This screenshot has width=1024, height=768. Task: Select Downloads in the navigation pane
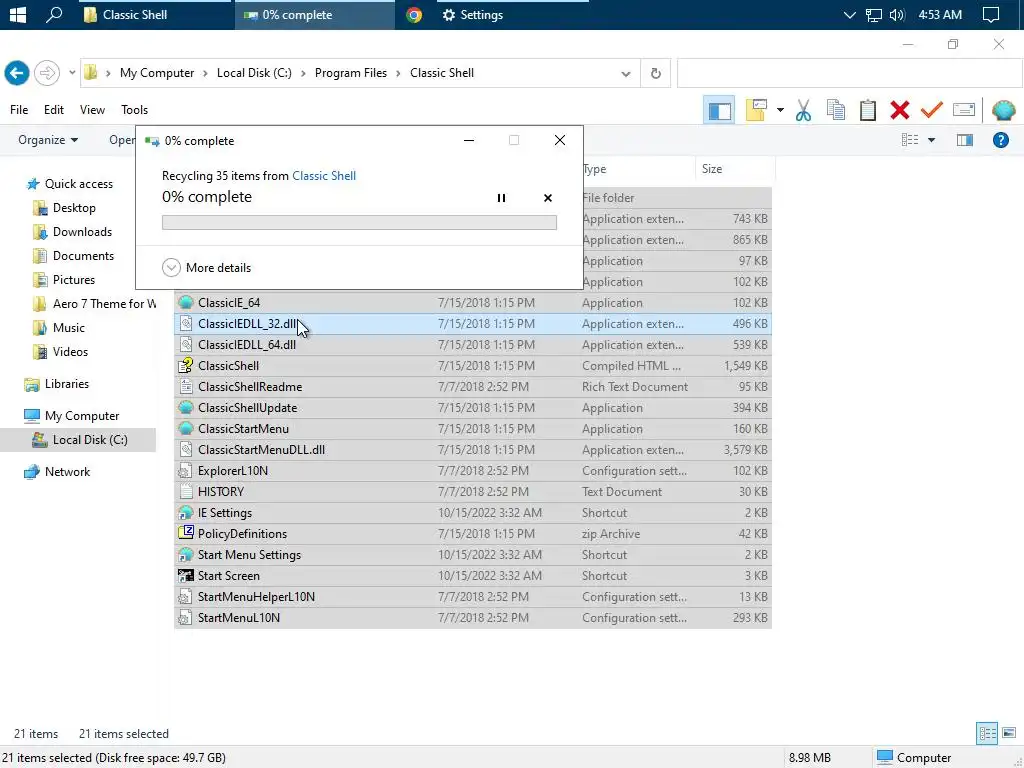(x=82, y=232)
